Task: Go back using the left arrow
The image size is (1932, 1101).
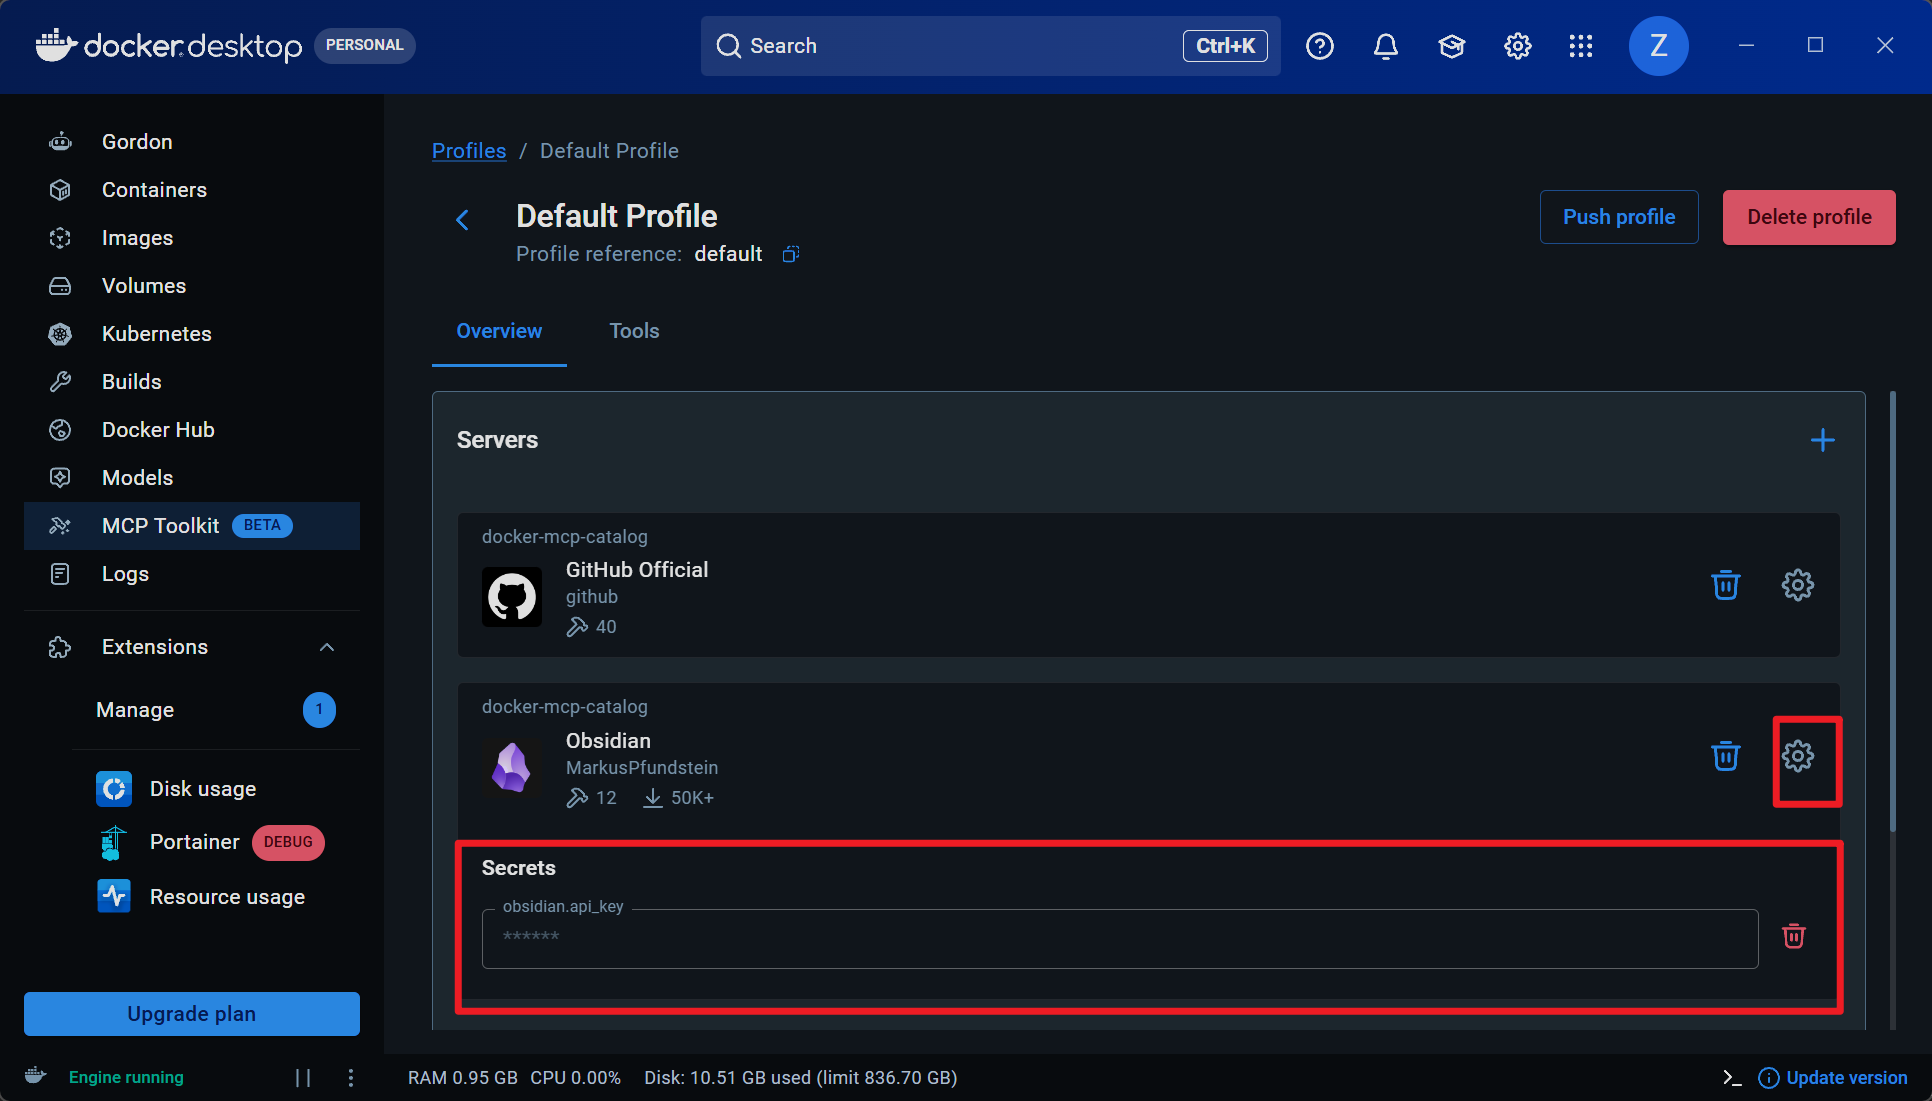Action: click(x=462, y=220)
